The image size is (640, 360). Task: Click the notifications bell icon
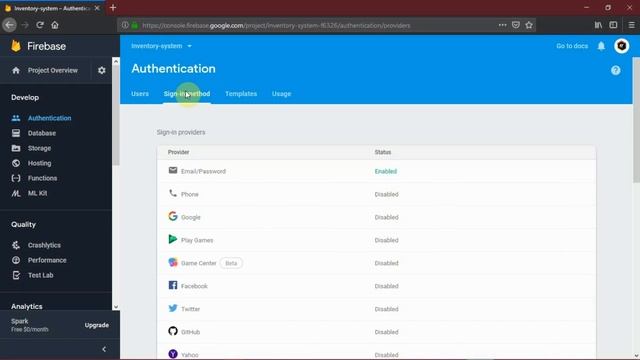[x=601, y=46]
